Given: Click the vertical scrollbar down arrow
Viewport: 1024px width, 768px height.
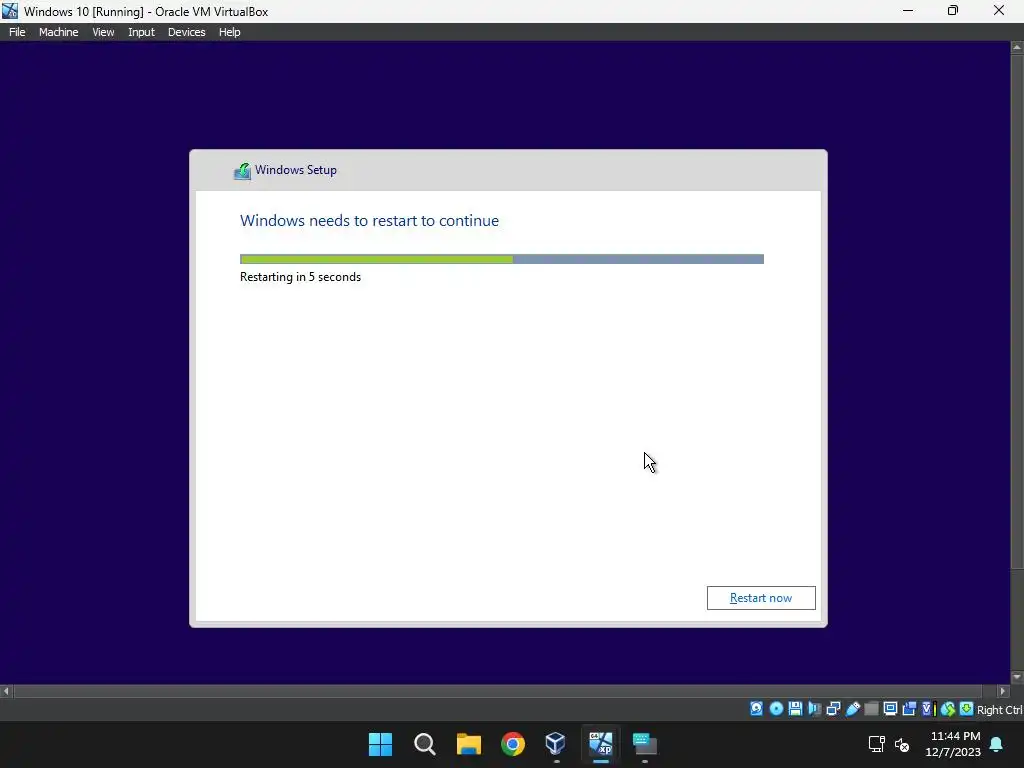Looking at the screenshot, I should [1017, 677].
